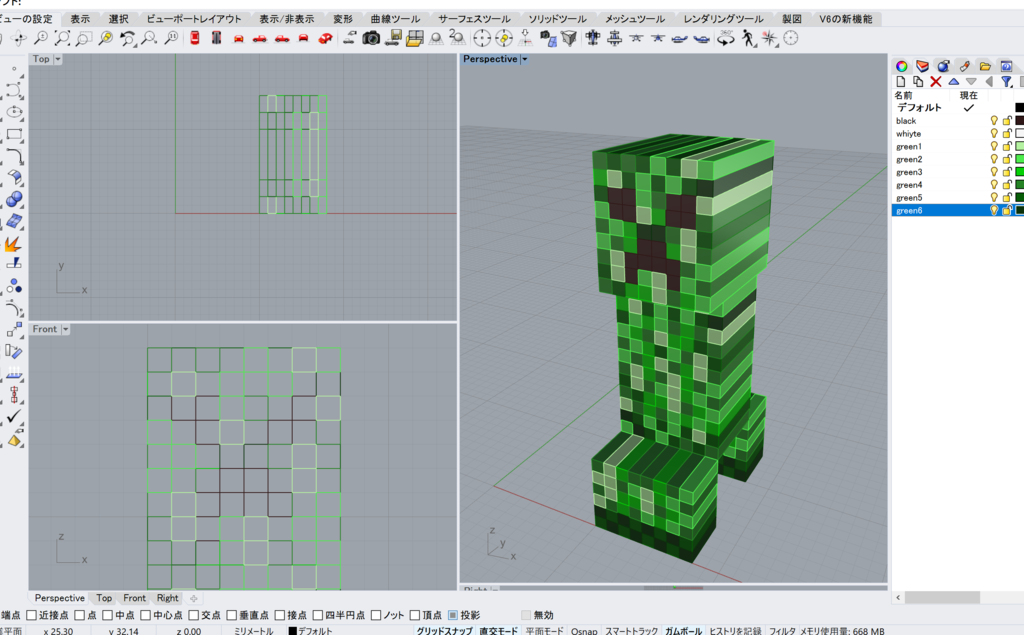Toggle 中点 osnap checkbox
The width and height of the screenshot is (1024, 635).
click(x=108, y=615)
